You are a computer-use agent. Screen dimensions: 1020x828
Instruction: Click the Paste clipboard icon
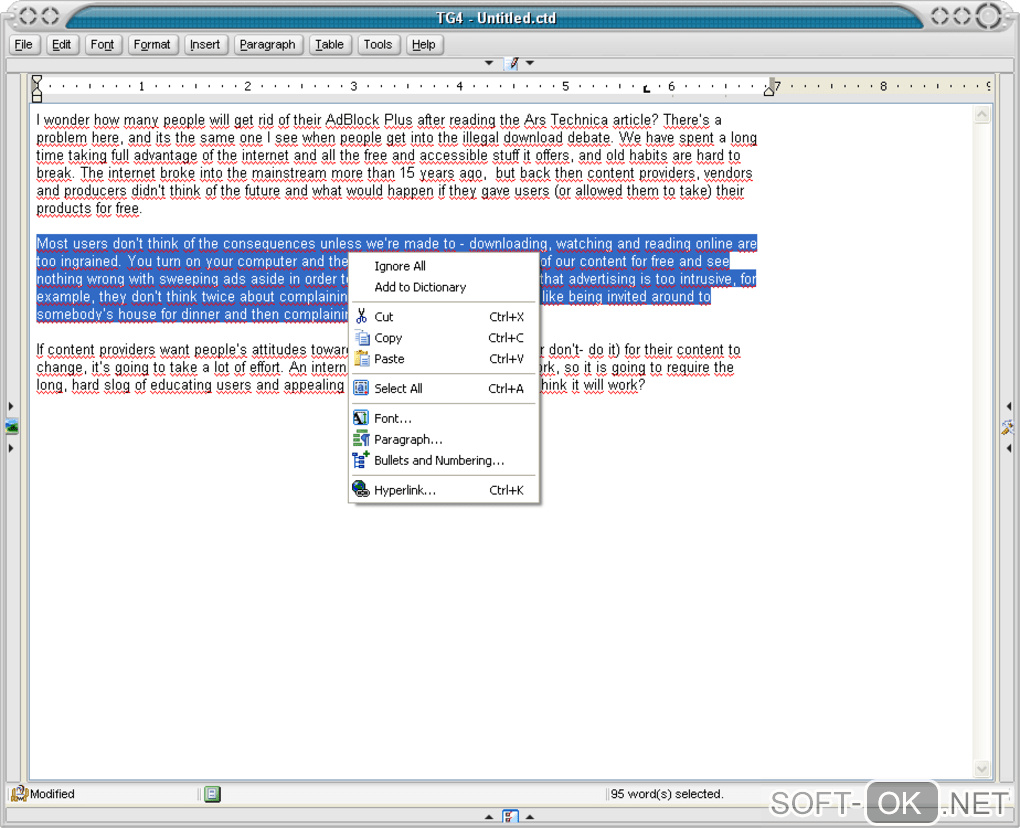pyautogui.click(x=362, y=358)
